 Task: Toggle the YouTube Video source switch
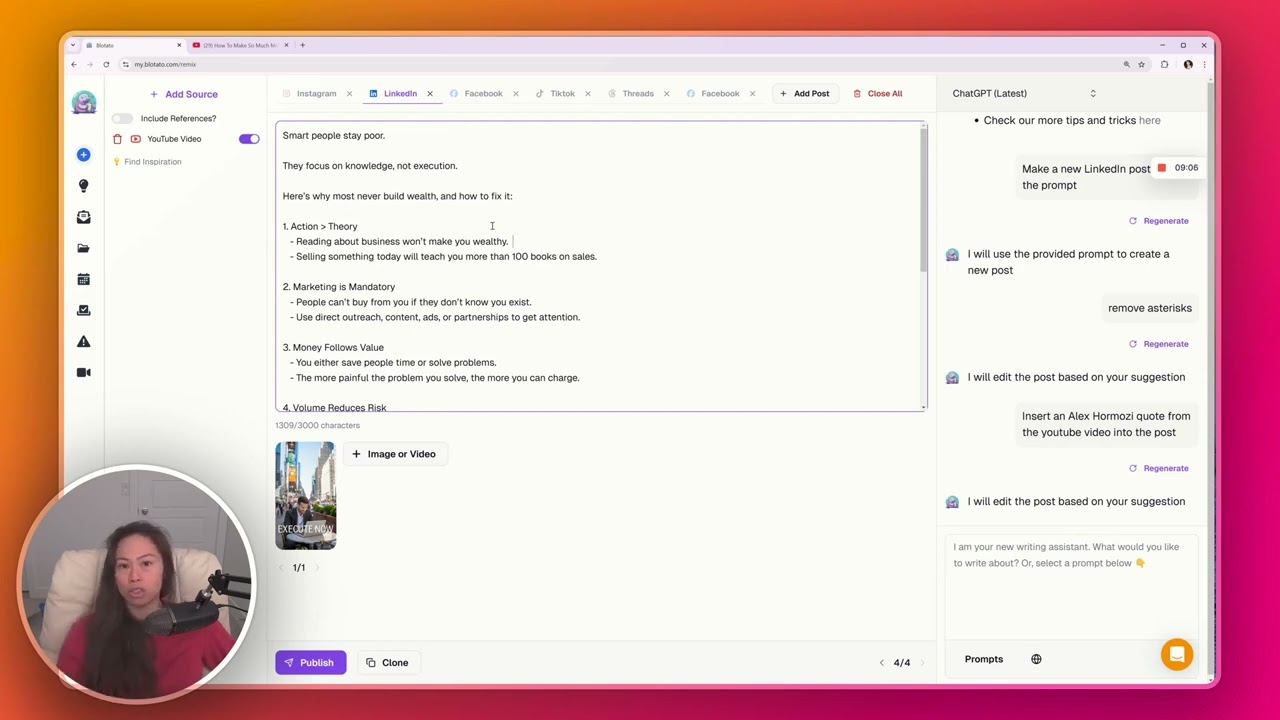click(x=249, y=139)
